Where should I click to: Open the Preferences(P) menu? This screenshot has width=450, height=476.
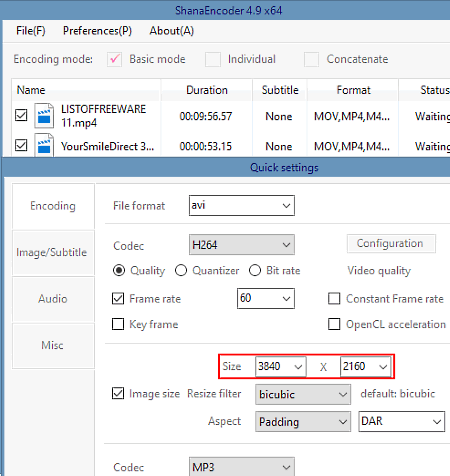(x=97, y=31)
